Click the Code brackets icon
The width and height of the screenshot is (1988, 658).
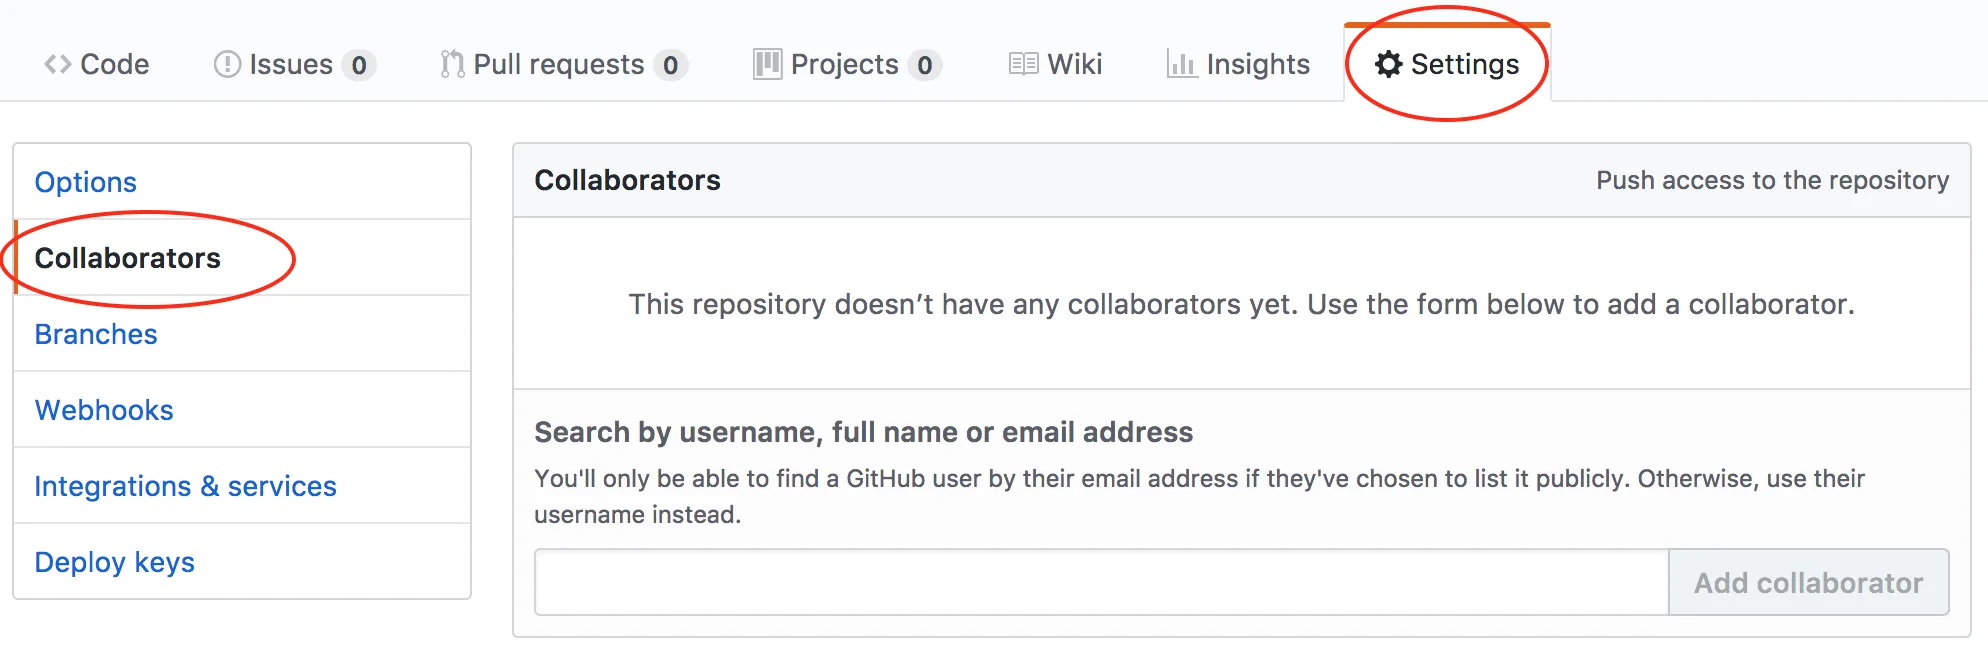tap(57, 65)
